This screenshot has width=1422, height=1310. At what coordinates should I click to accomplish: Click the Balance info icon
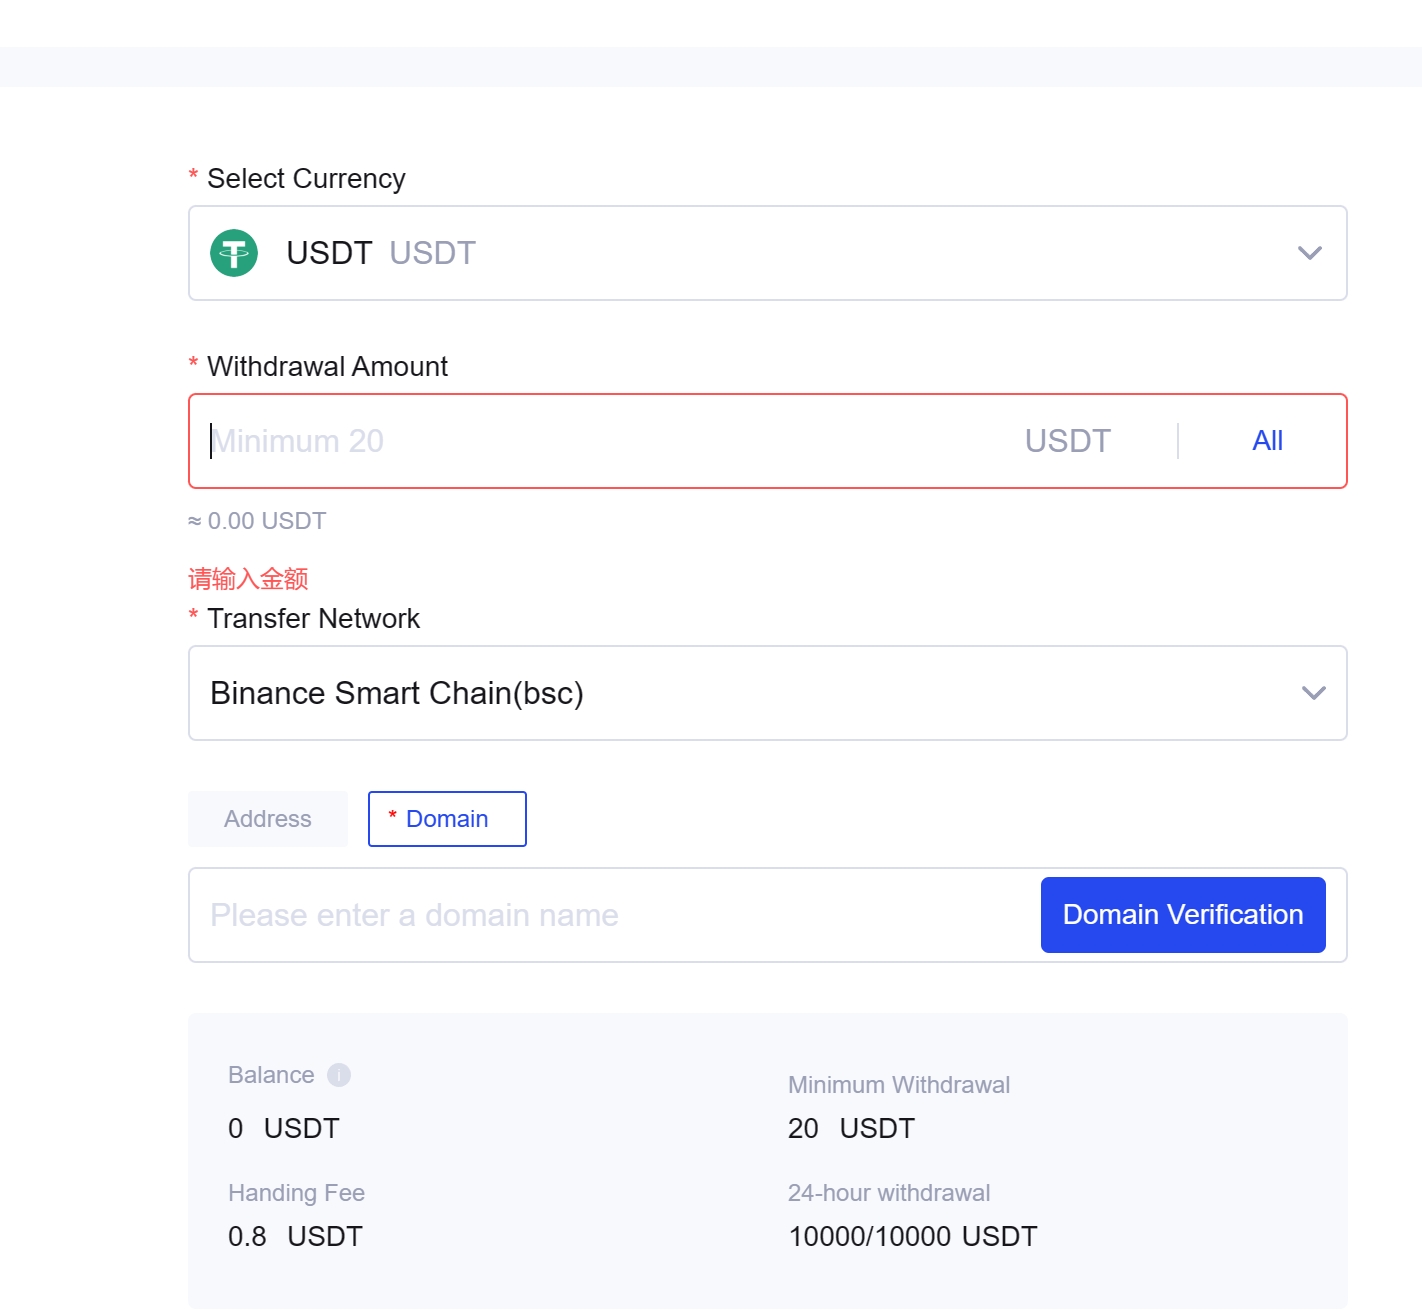(339, 1075)
